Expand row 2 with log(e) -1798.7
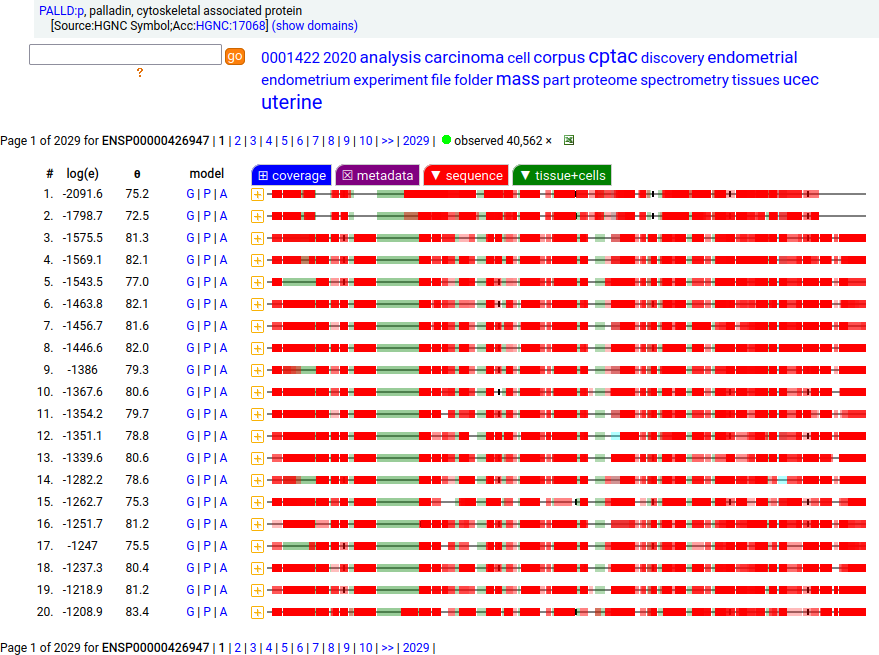 257,216
